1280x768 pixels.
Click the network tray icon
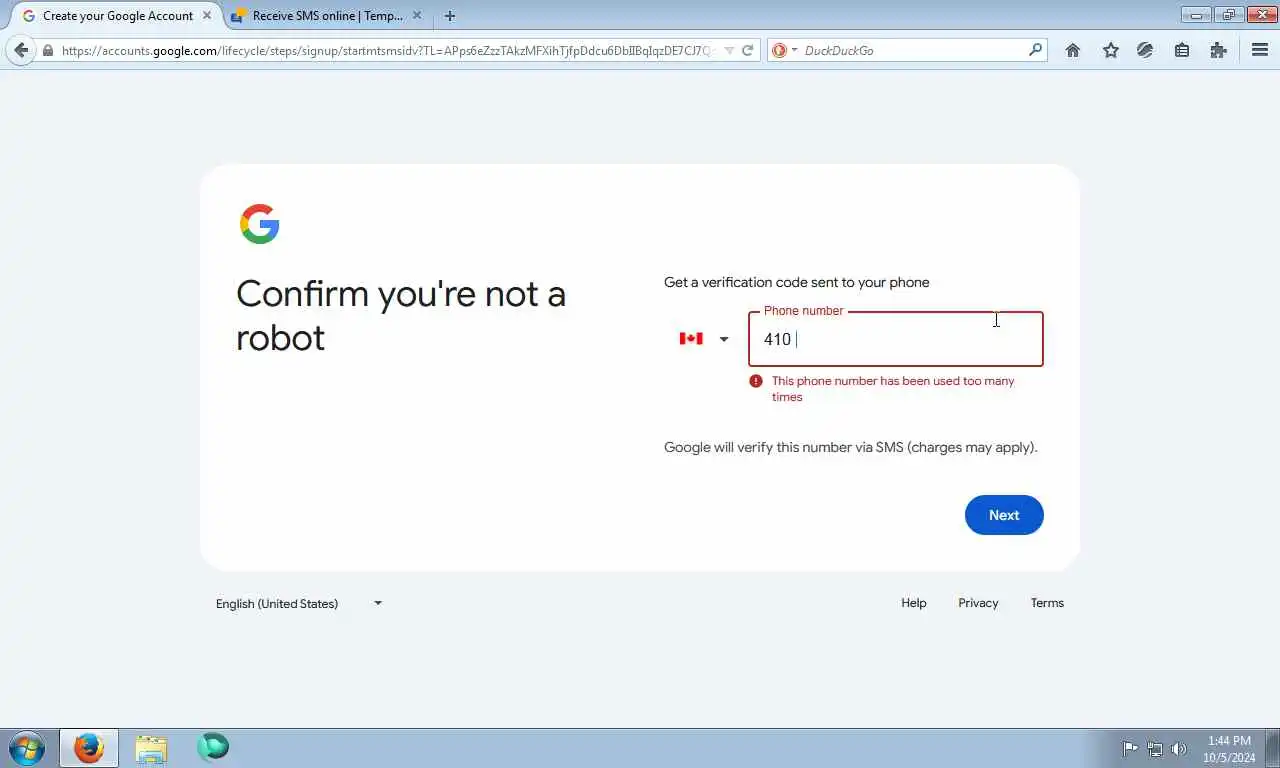pos(1155,748)
